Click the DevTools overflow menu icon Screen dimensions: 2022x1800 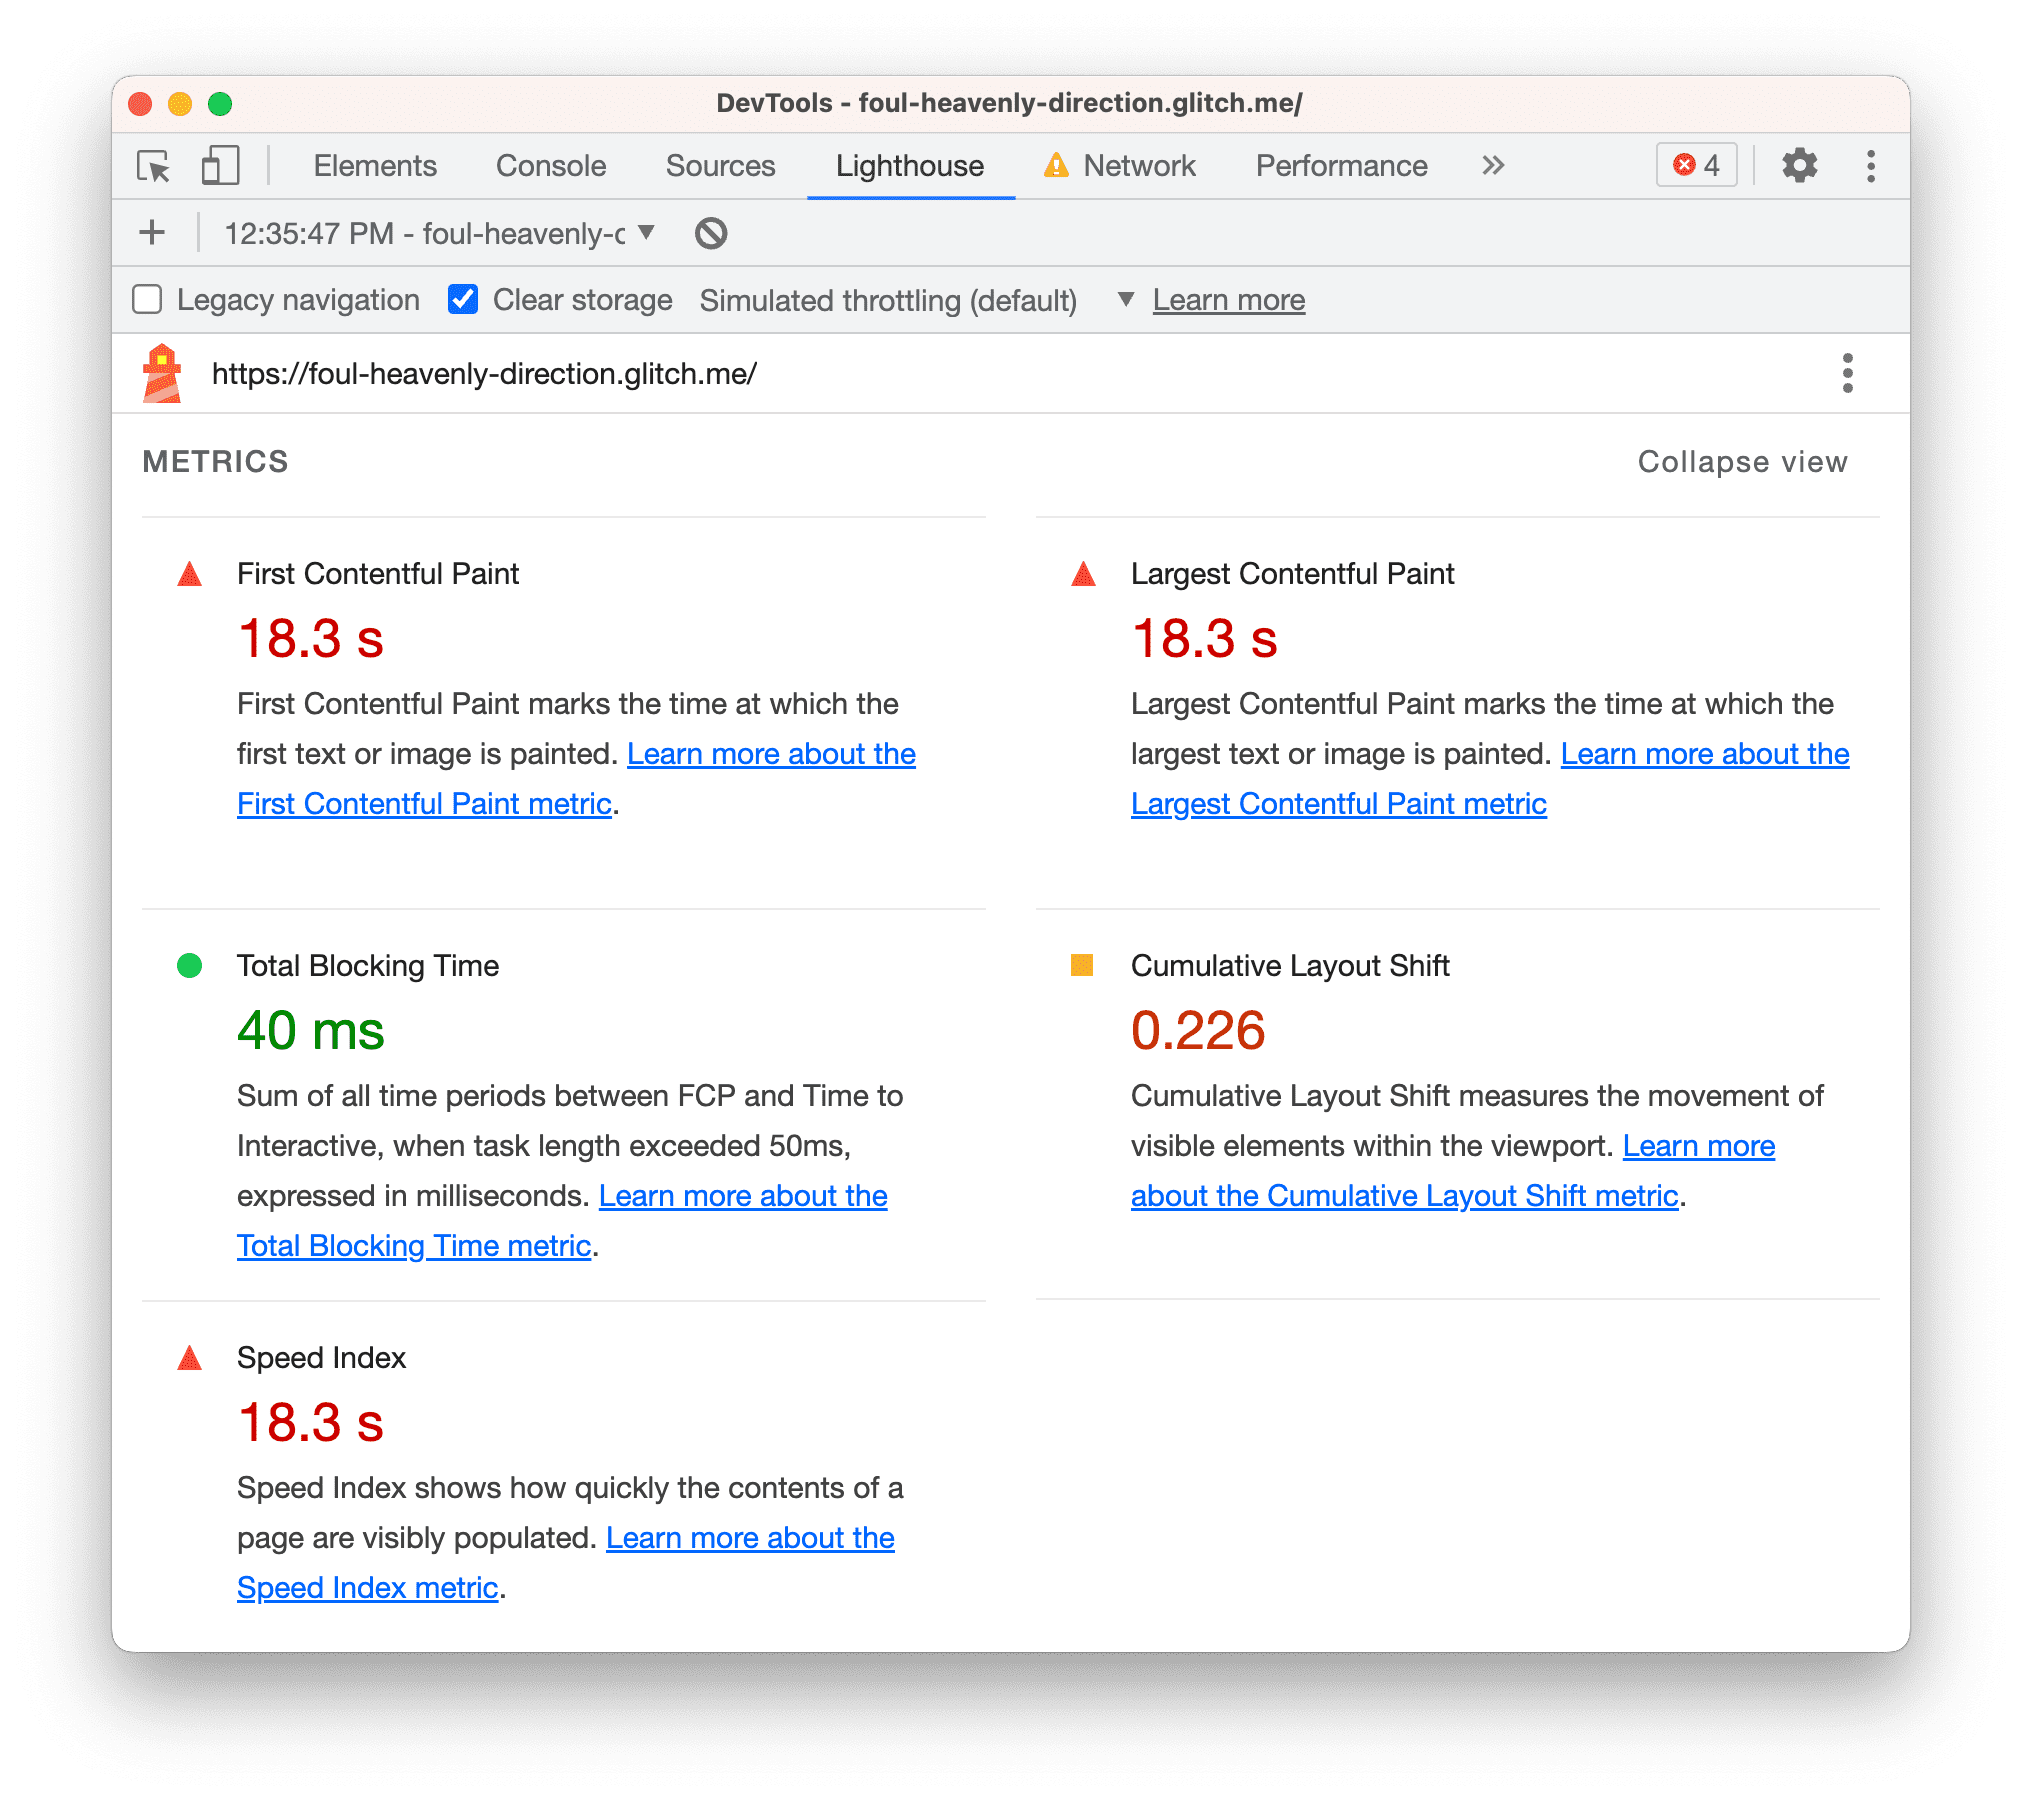(x=1876, y=167)
